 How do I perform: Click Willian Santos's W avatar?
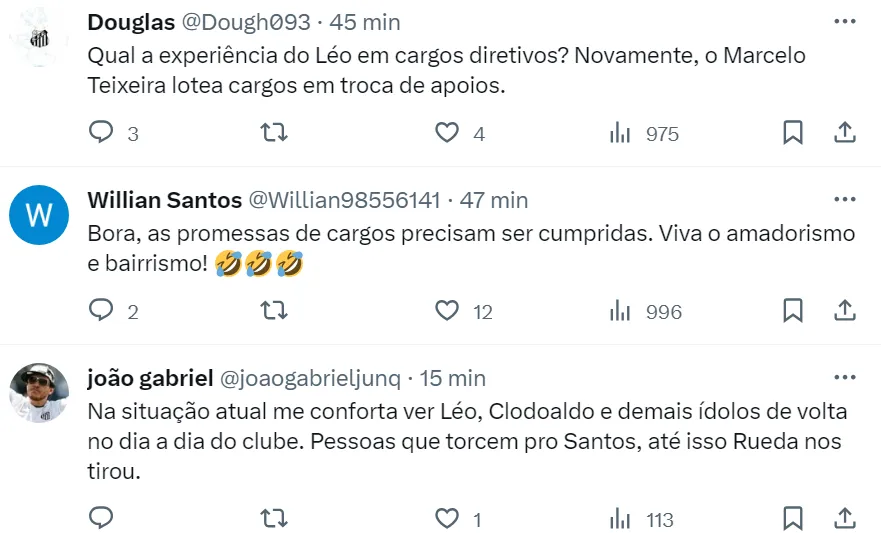(x=38, y=215)
